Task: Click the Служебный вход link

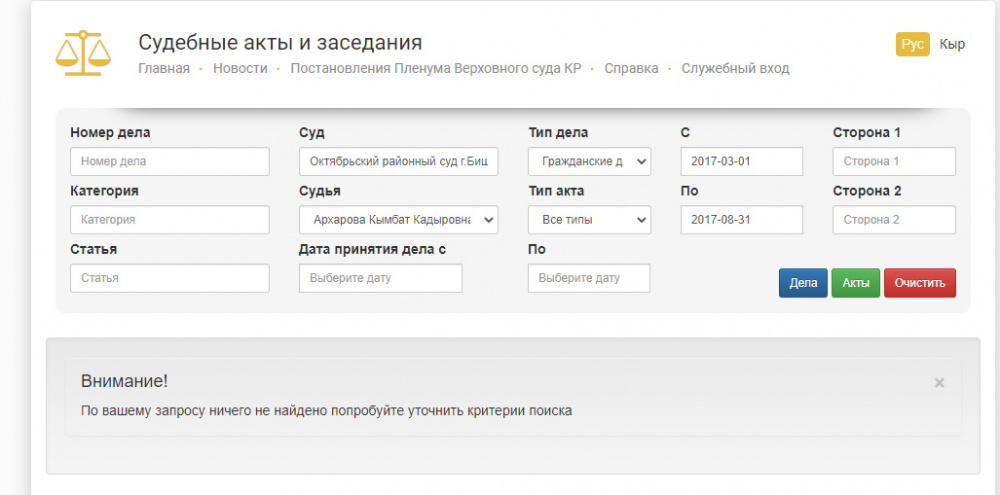Action: click(735, 69)
